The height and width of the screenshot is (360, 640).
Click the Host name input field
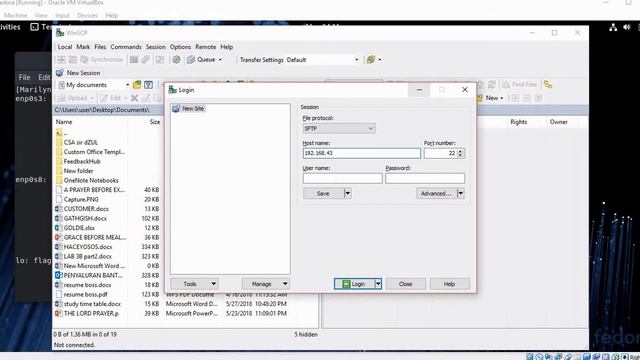362,153
